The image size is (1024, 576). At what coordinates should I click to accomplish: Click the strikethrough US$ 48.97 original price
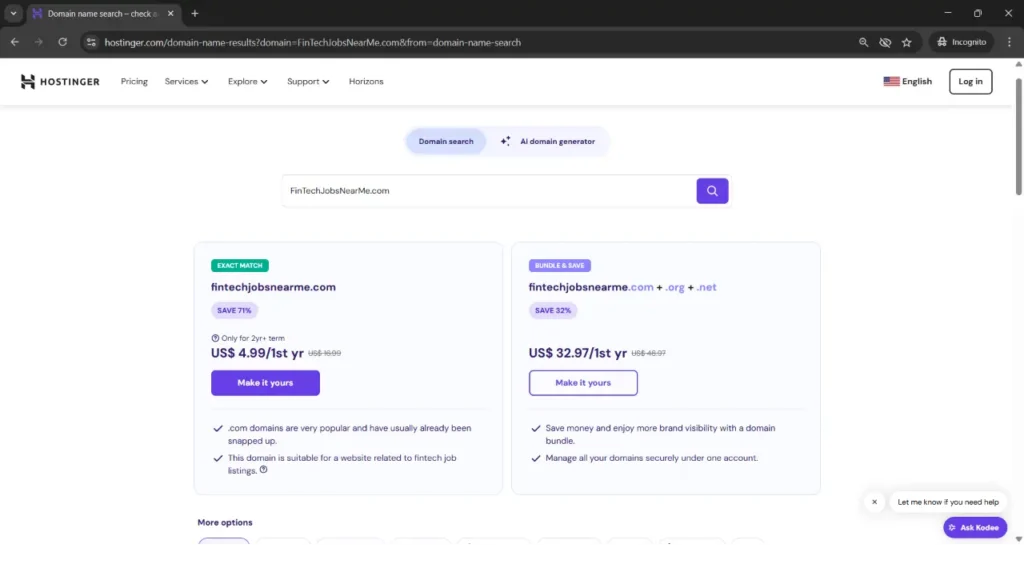(648, 353)
